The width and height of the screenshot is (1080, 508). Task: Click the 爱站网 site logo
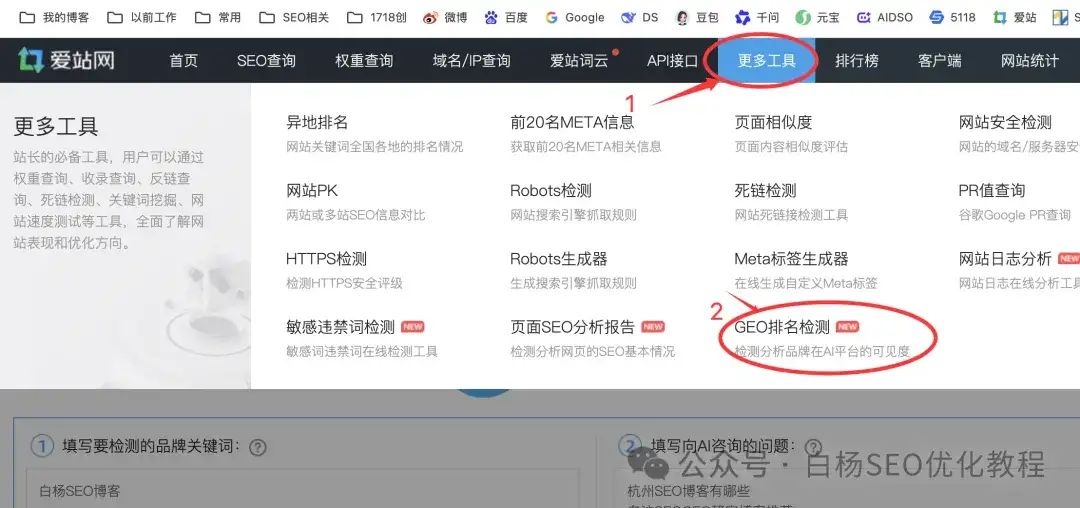click(x=66, y=61)
